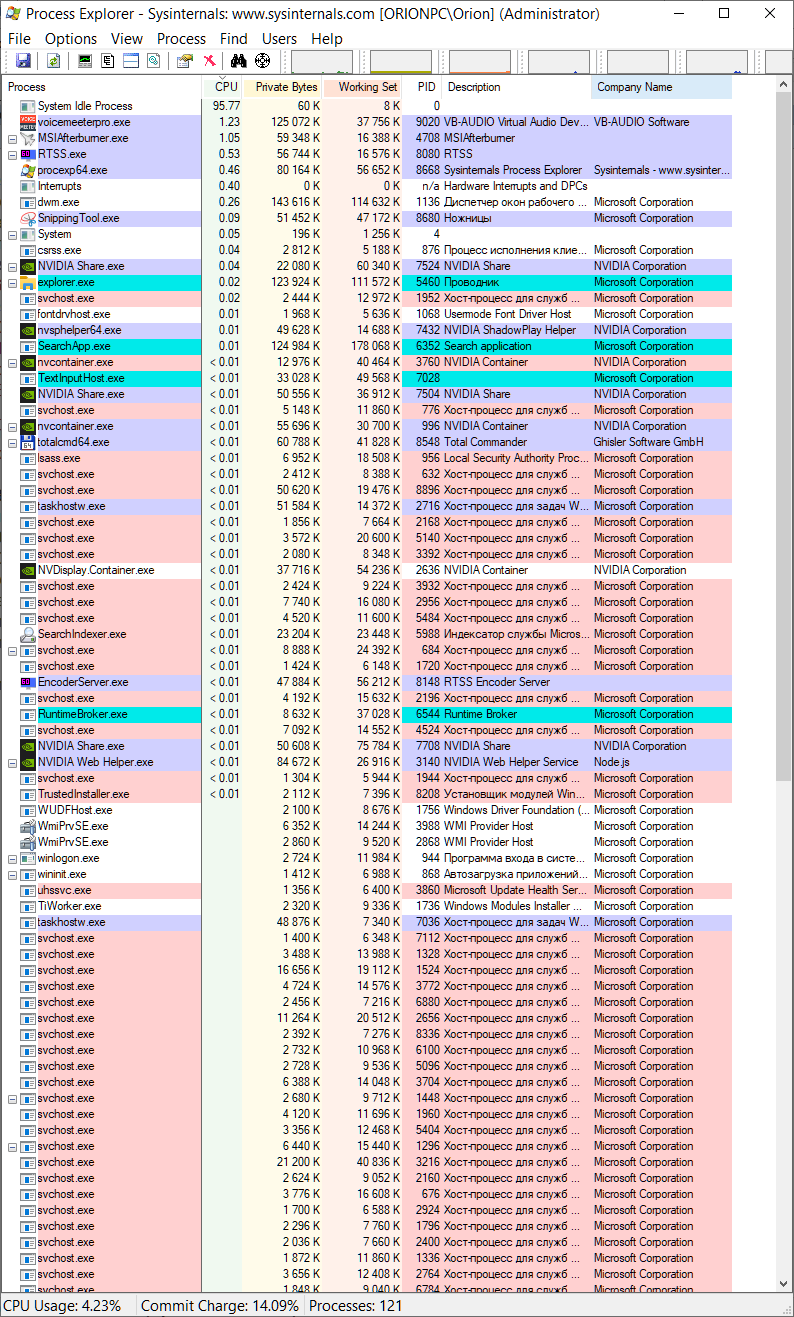This screenshot has height=1317, width=794.
Task: Sort by the Private Bytes column header
Action: point(283,87)
